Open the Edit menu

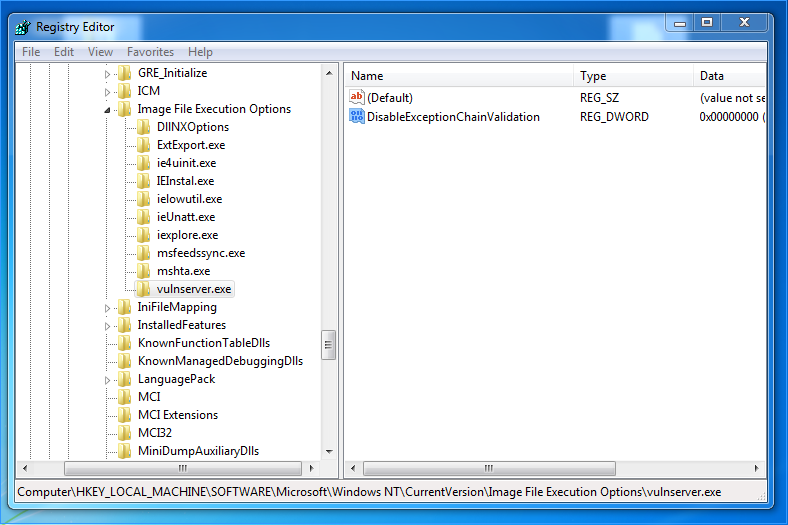pyautogui.click(x=64, y=52)
